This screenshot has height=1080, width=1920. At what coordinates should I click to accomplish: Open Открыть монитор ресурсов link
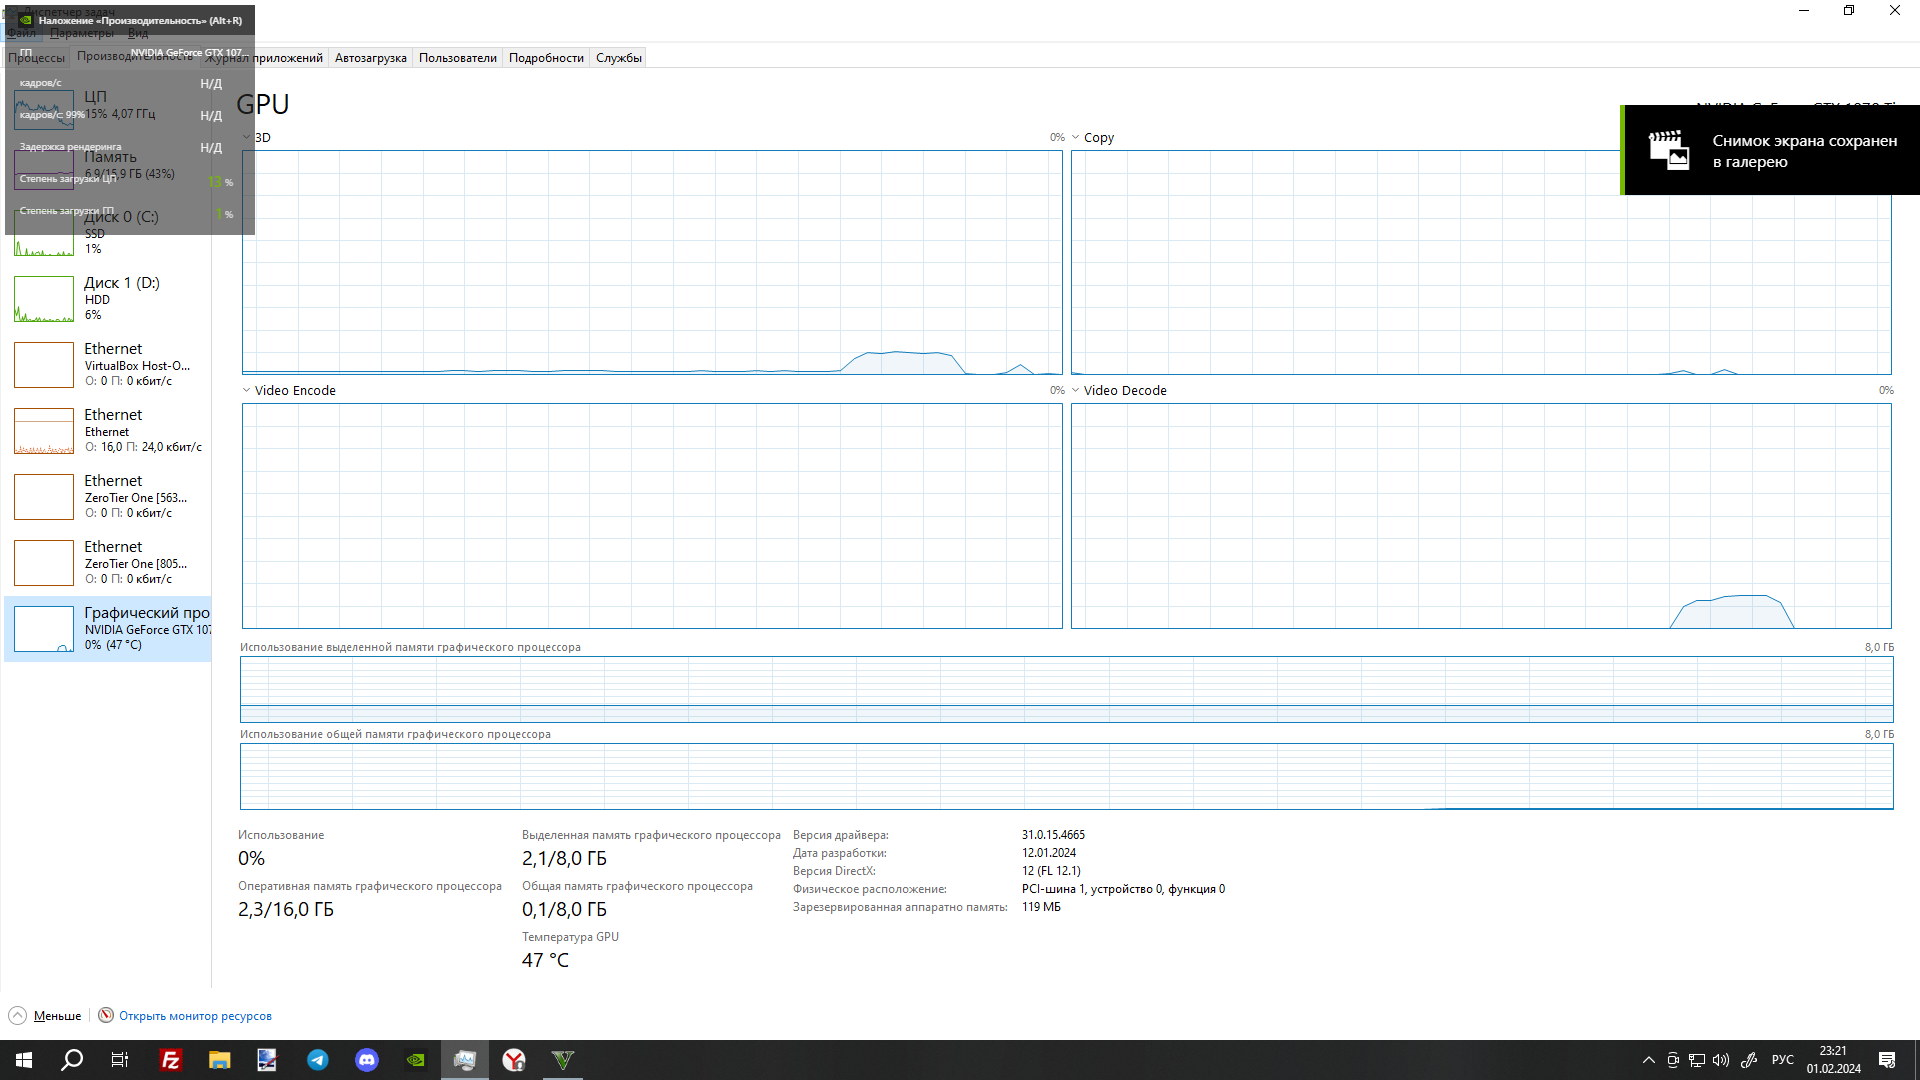[195, 1016]
